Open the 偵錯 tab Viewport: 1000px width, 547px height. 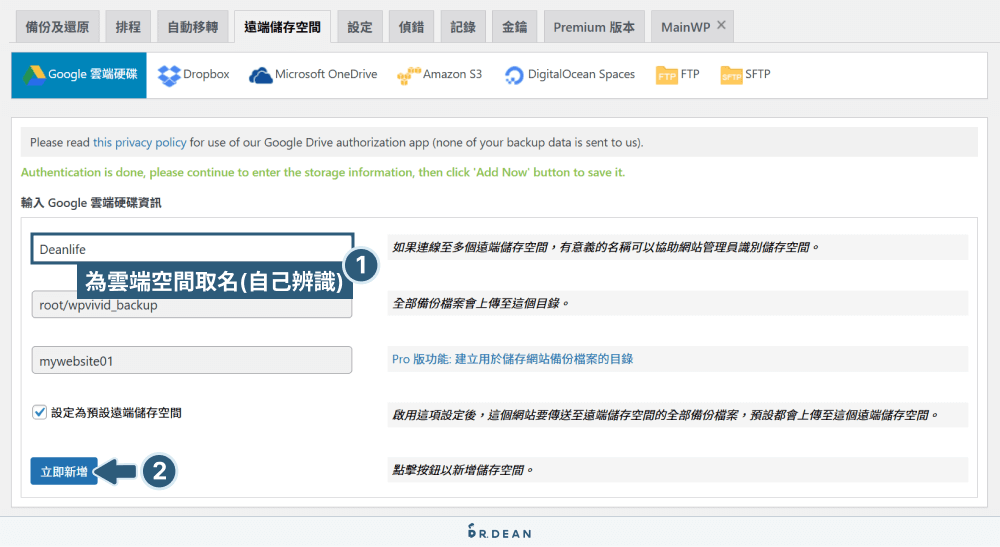[411, 27]
